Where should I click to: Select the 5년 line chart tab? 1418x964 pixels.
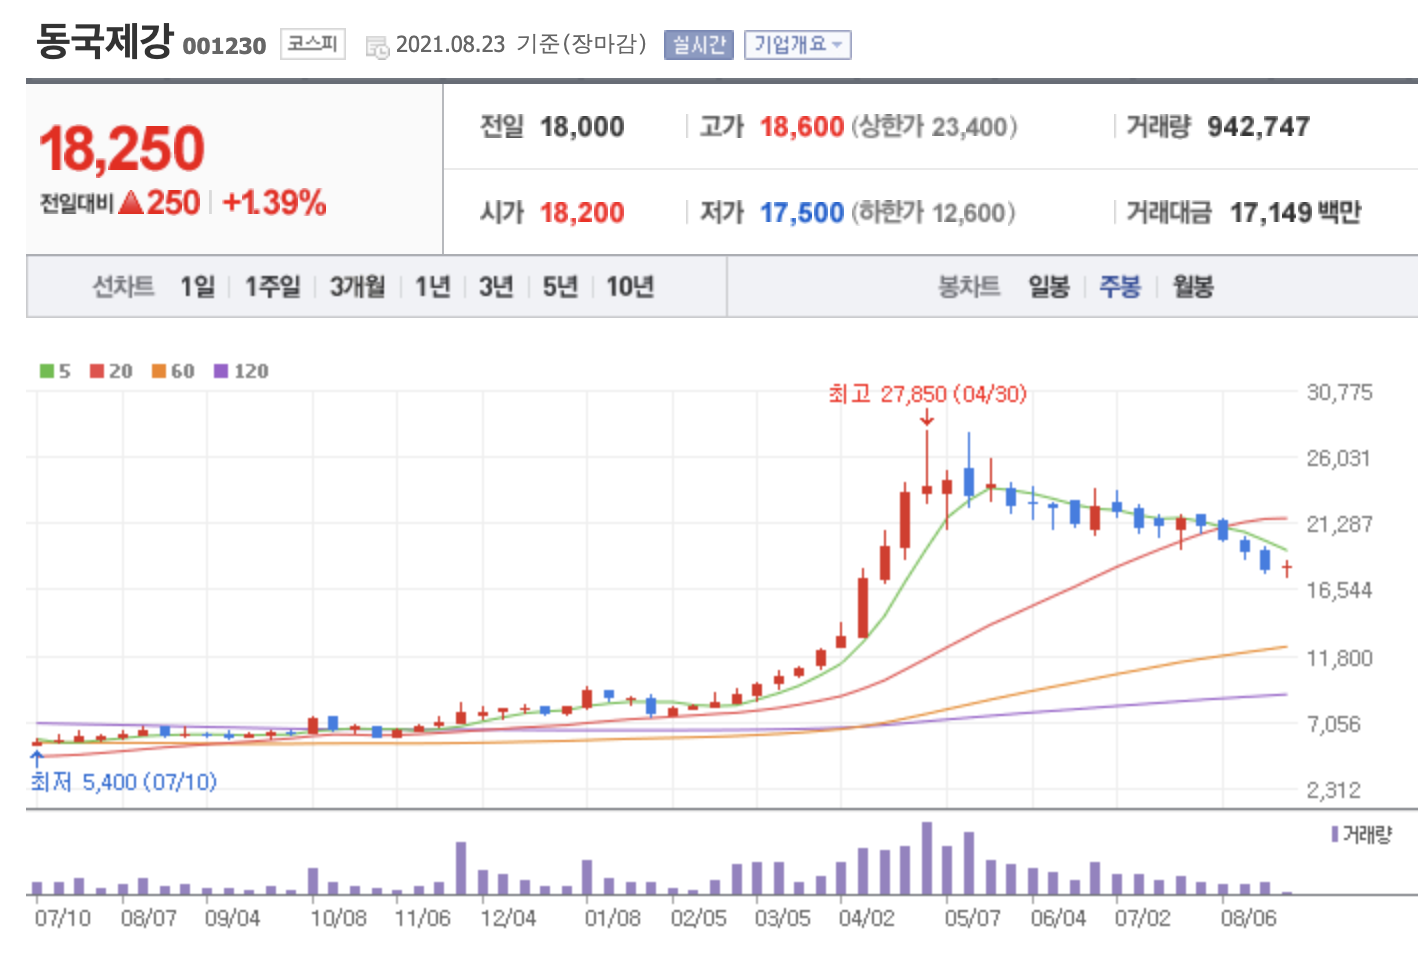(x=560, y=287)
